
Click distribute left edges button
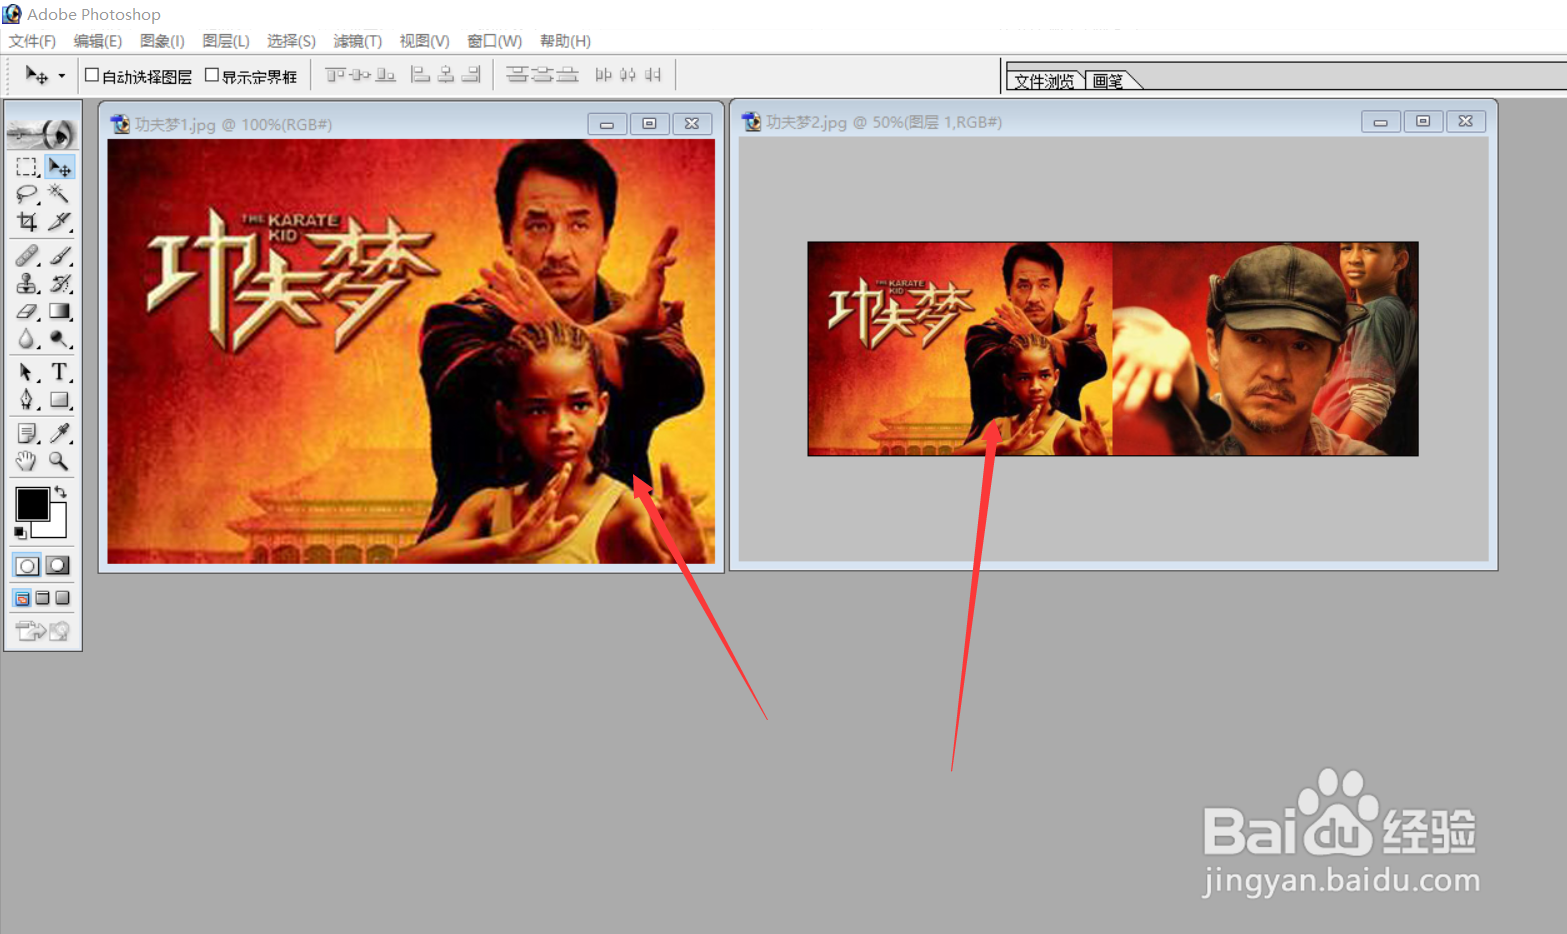pos(603,75)
